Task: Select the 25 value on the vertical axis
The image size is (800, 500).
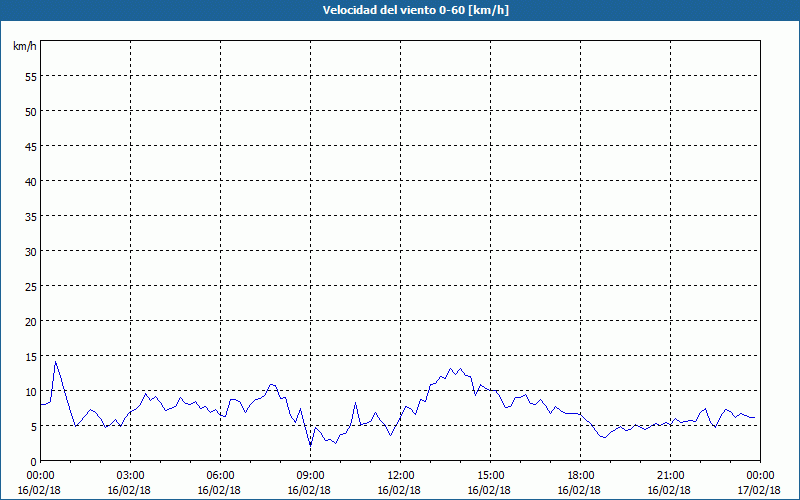Action: tap(31, 286)
